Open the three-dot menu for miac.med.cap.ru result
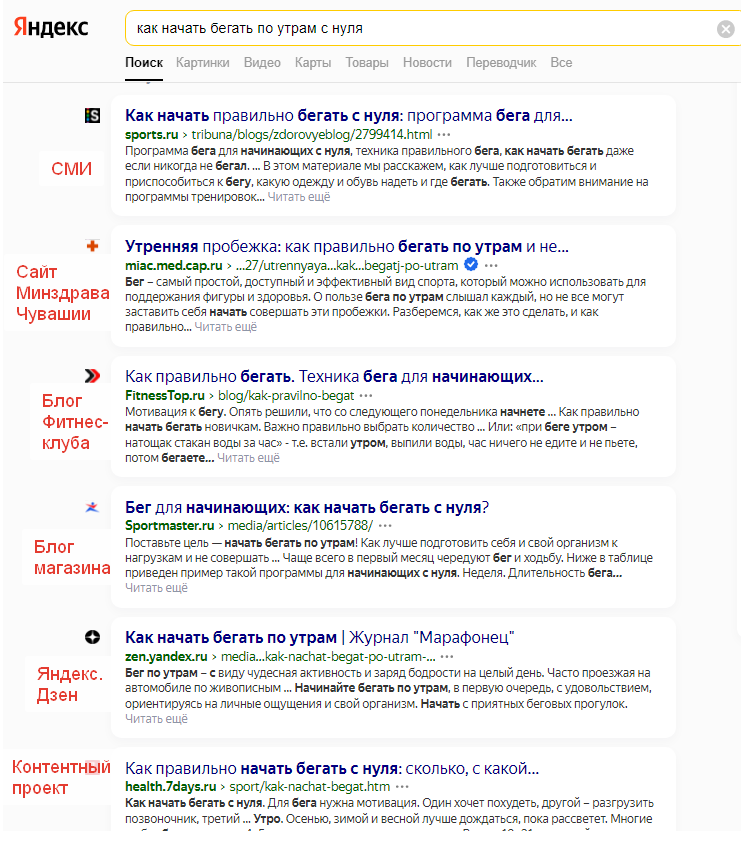 (x=491, y=265)
